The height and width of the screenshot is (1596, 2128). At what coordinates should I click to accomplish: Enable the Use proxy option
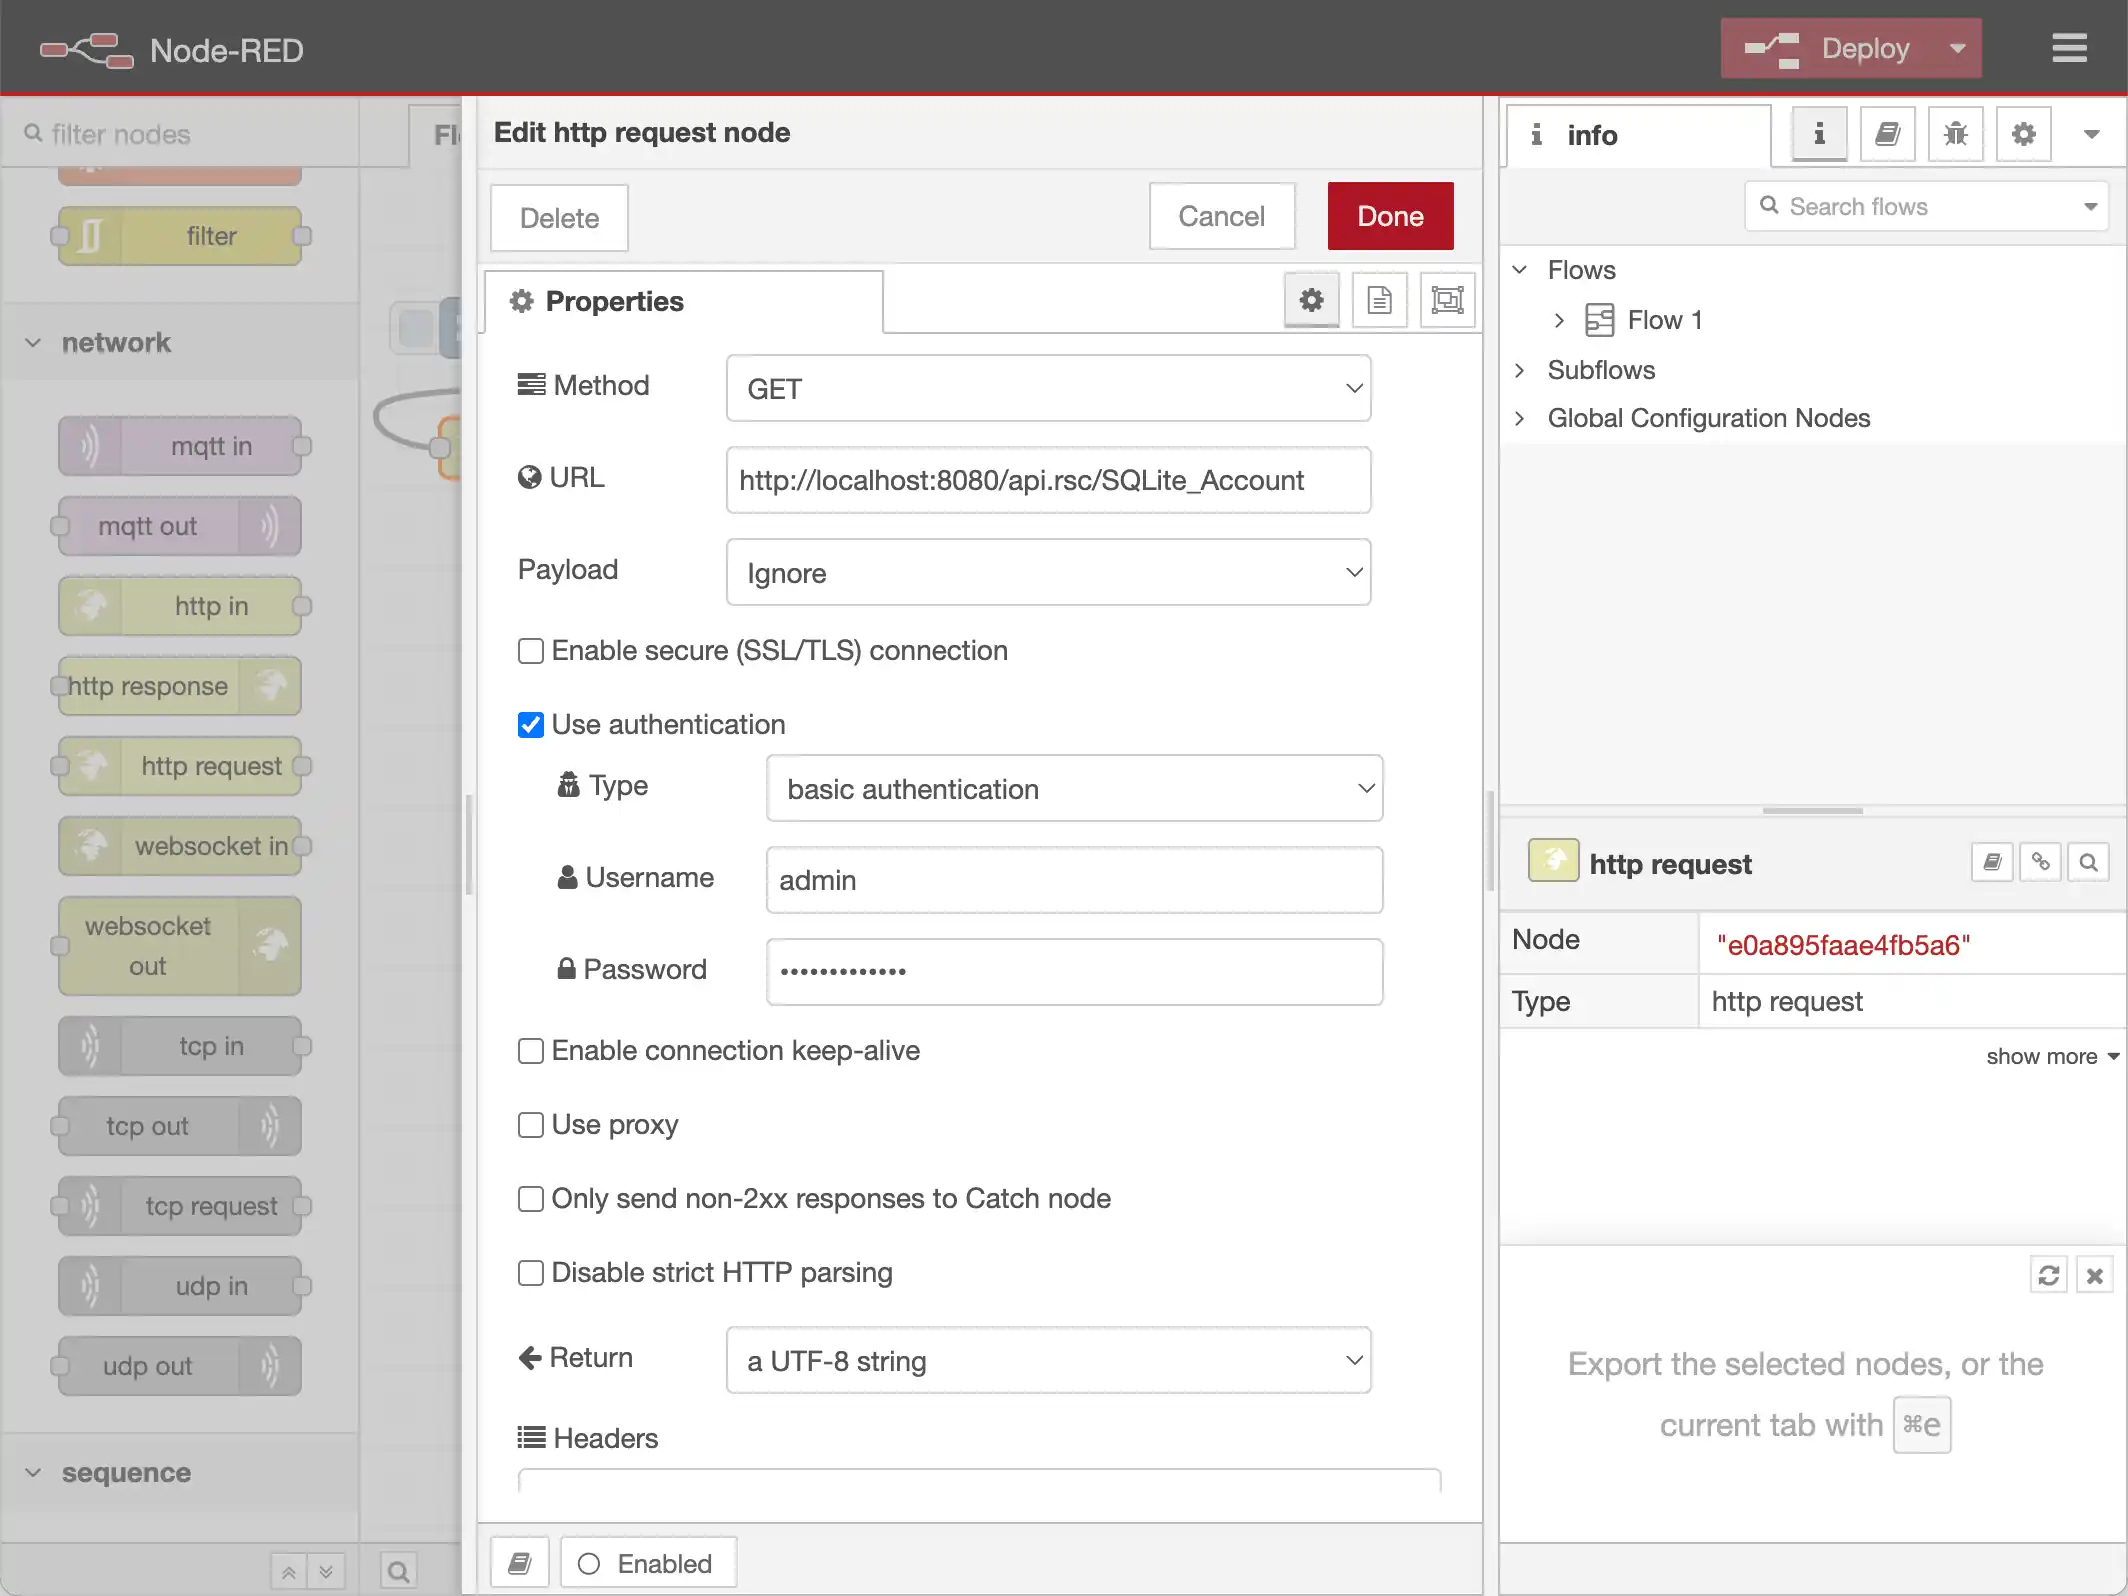pos(530,1124)
